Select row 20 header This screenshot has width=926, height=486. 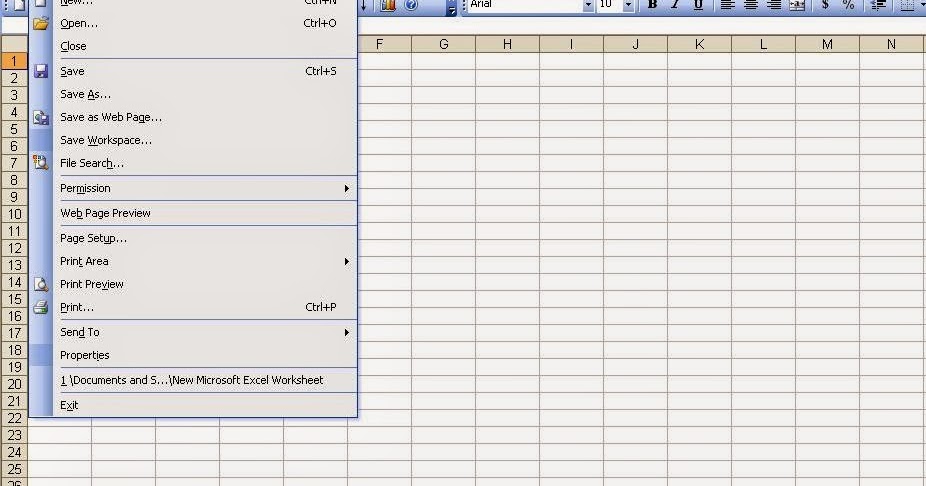[x=14, y=384]
